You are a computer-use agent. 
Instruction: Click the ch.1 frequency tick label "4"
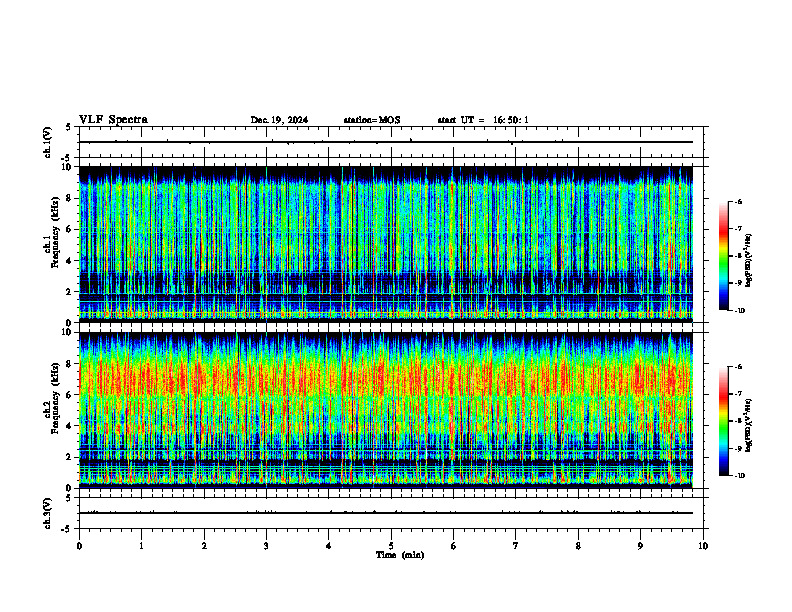(x=70, y=261)
